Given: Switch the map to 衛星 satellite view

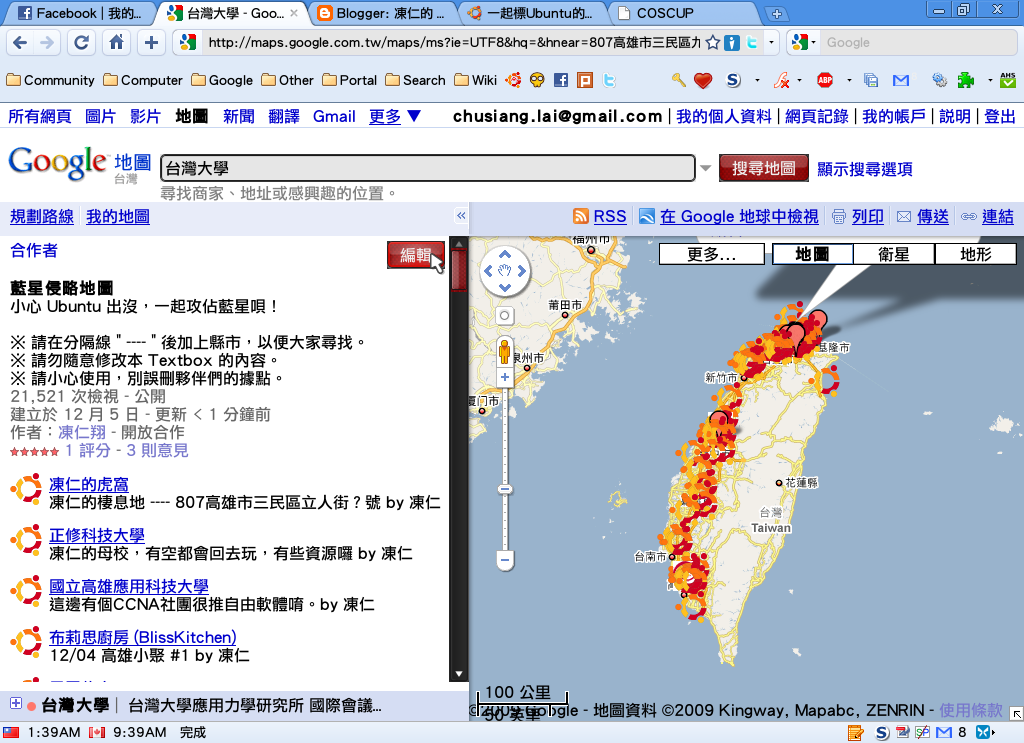Looking at the screenshot, I should pos(891,253).
